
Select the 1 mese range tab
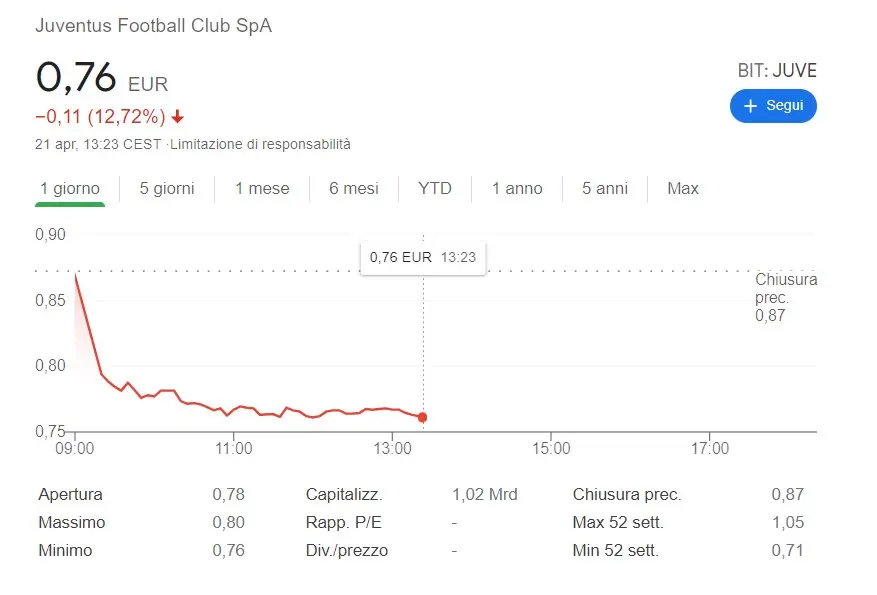(262, 188)
